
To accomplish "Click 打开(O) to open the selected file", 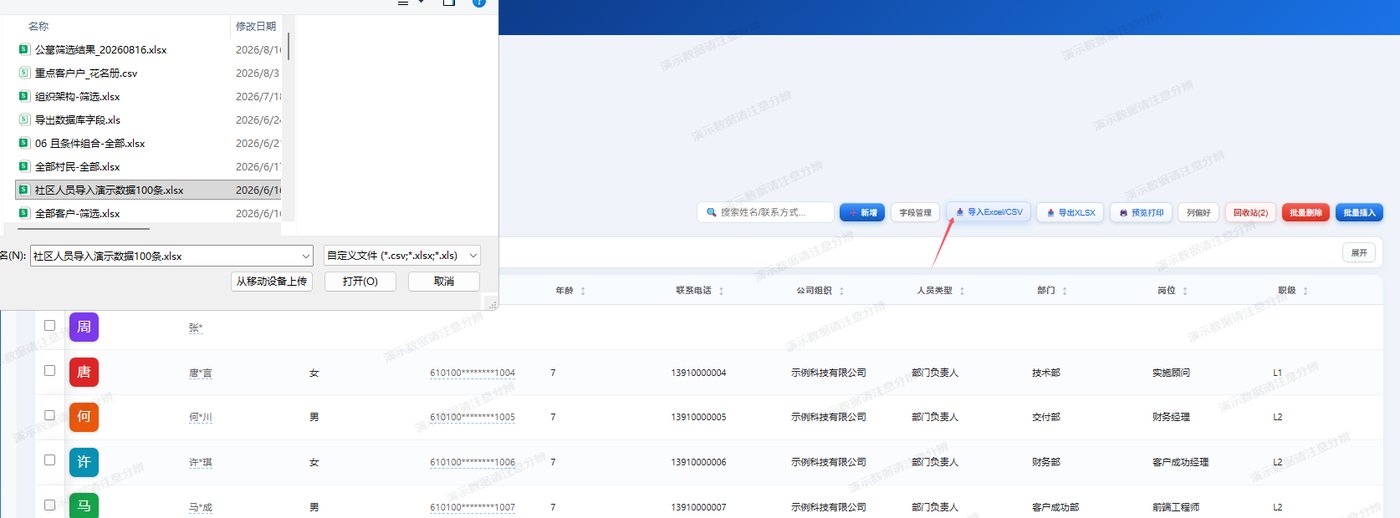I will click(x=360, y=282).
